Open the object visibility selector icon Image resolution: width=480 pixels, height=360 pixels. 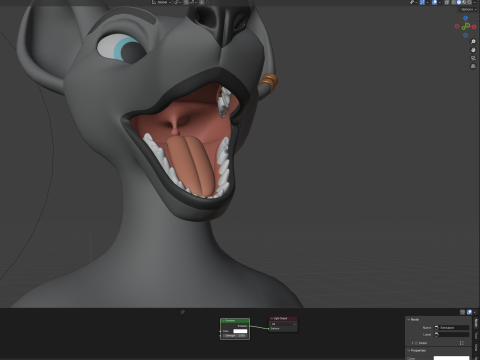coord(412,2)
